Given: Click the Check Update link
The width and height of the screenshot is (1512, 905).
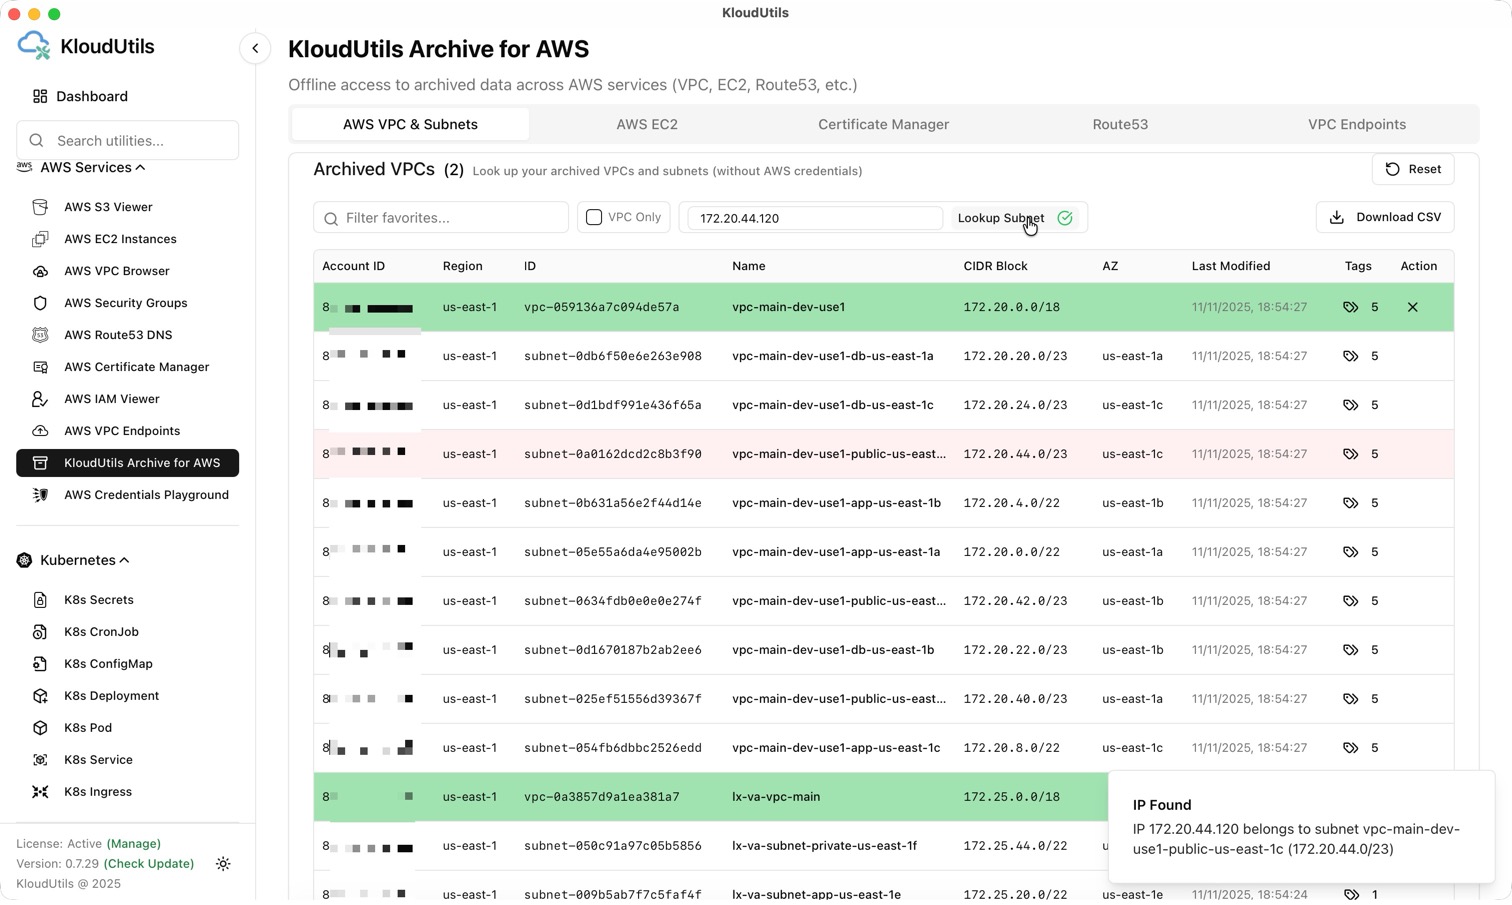Looking at the screenshot, I should [149, 864].
